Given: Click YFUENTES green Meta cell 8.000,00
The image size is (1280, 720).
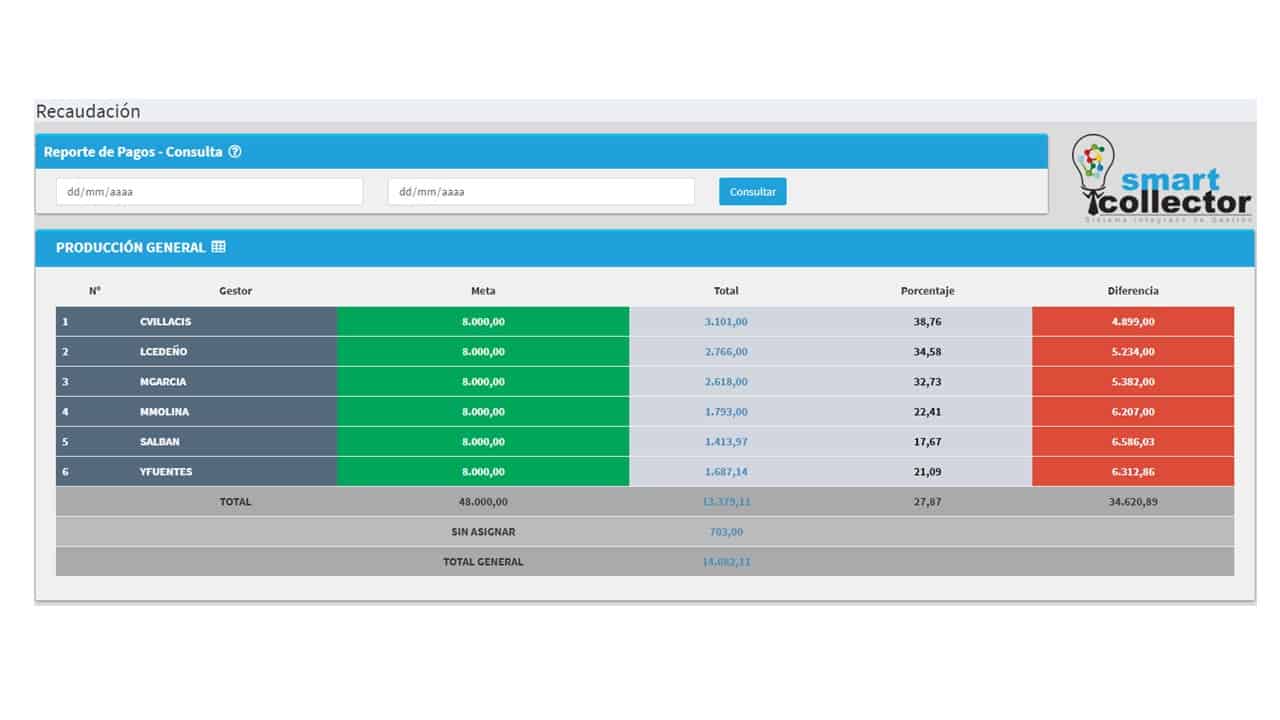Looking at the screenshot, I should coord(483,472).
